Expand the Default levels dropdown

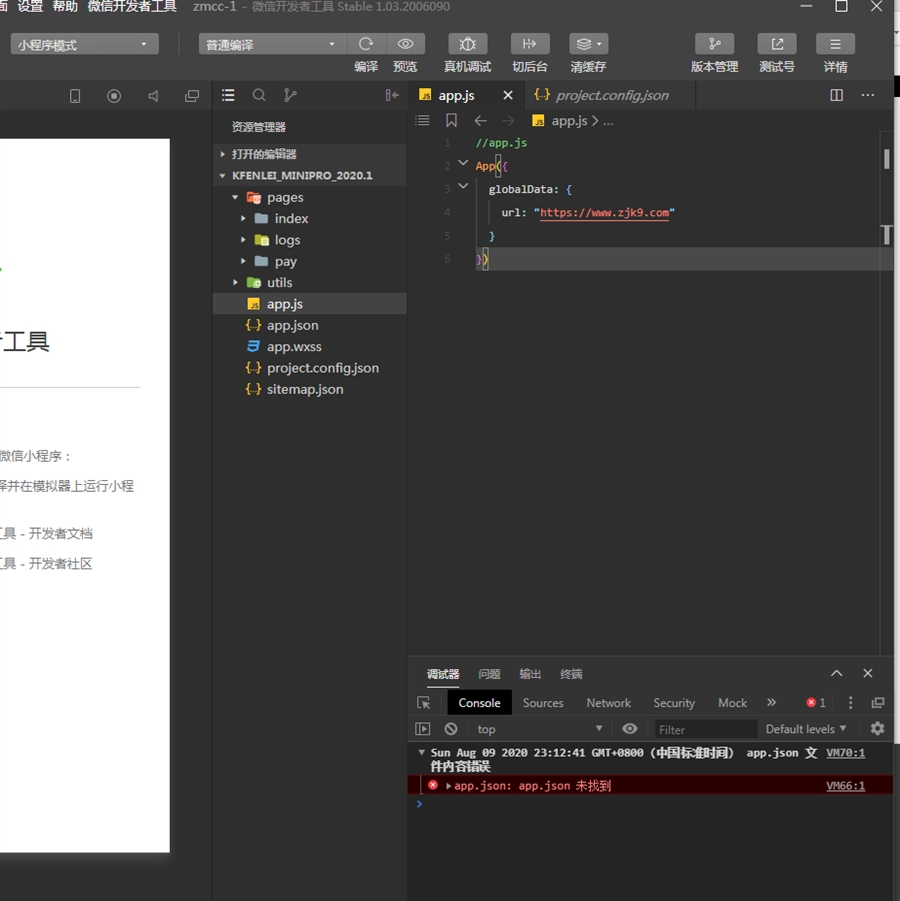[806, 729]
